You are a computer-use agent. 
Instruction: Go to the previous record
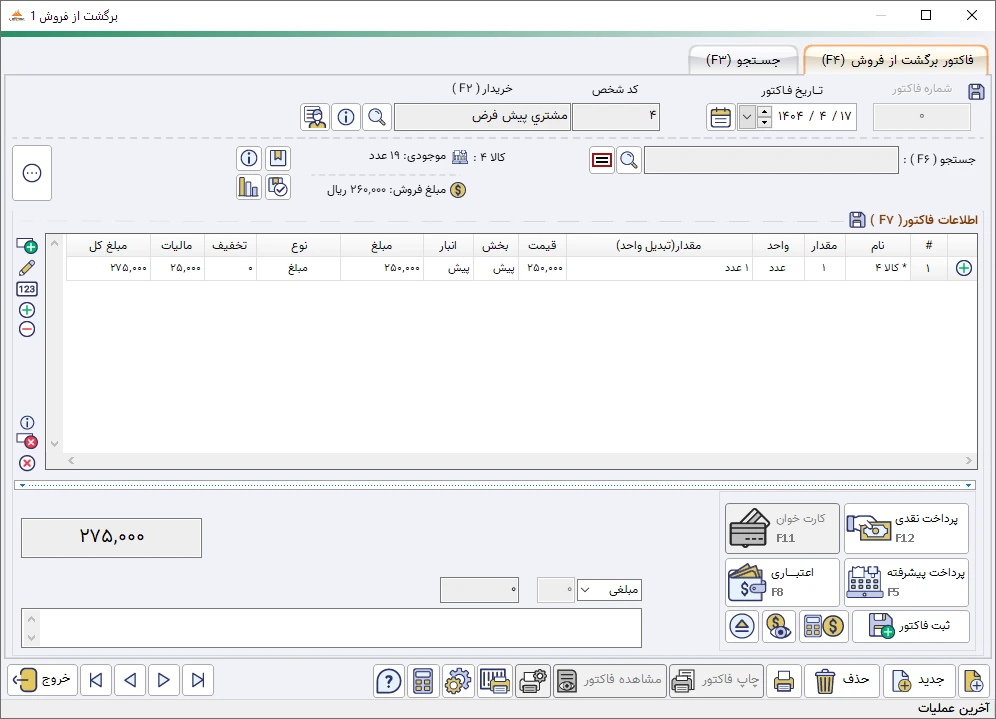(x=130, y=680)
